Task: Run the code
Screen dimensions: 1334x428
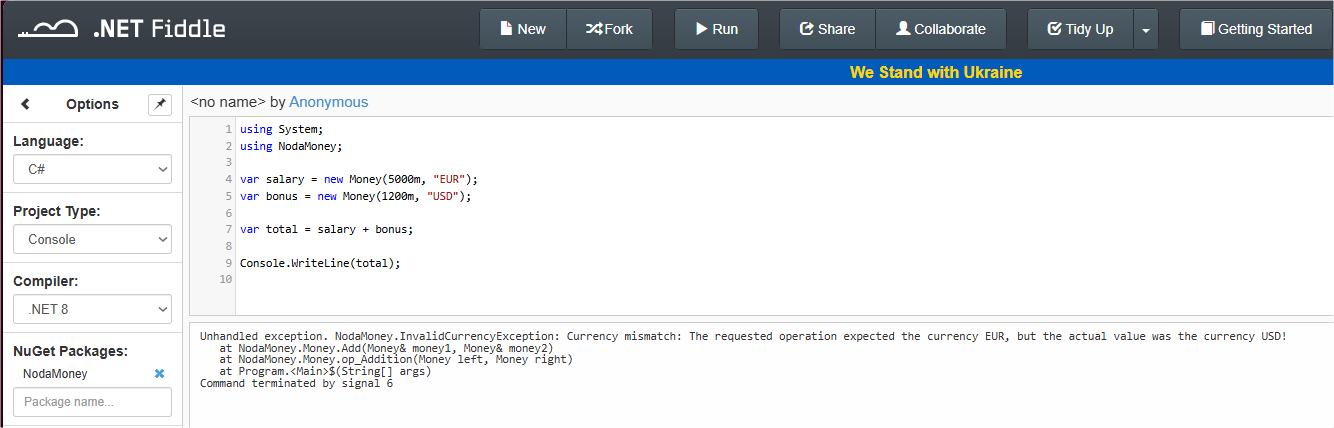Action: pyautogui.click(x=717, y=29)
